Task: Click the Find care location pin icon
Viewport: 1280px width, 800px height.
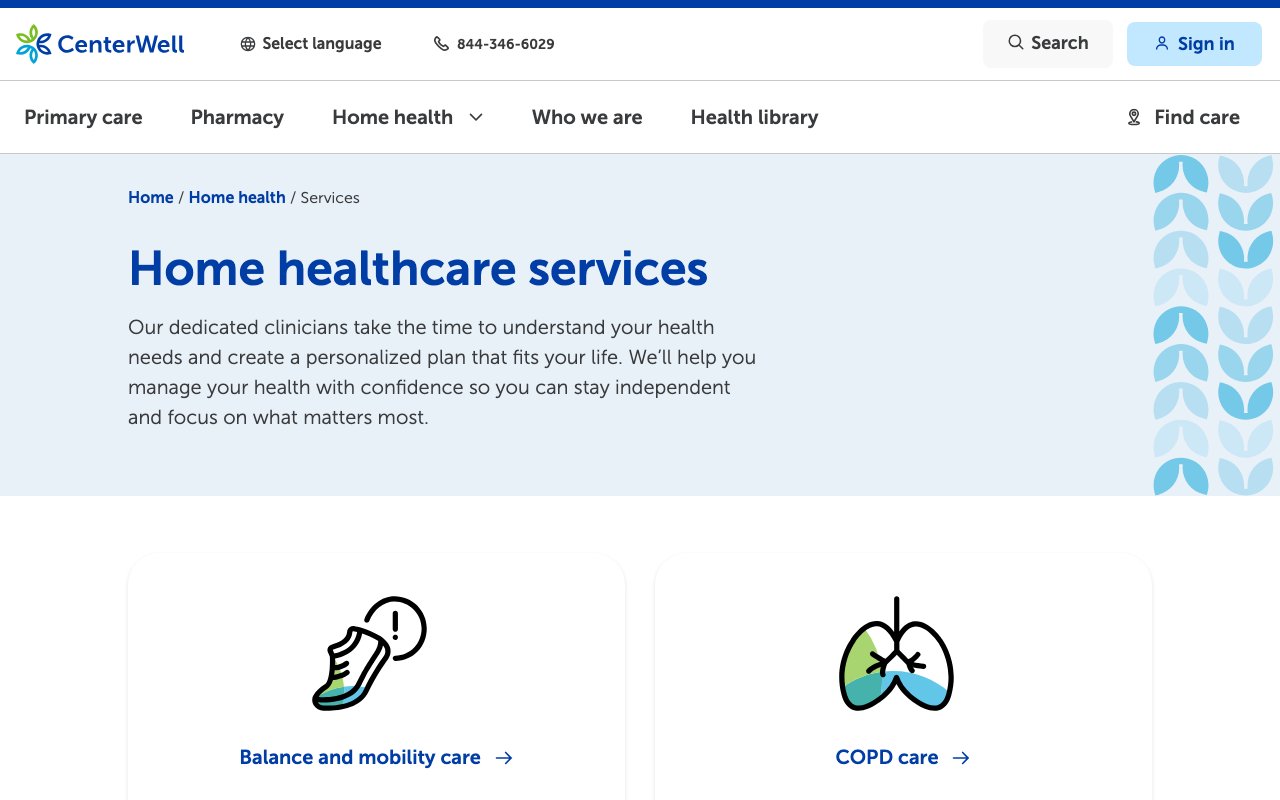Action: [x=1134, y=117]
